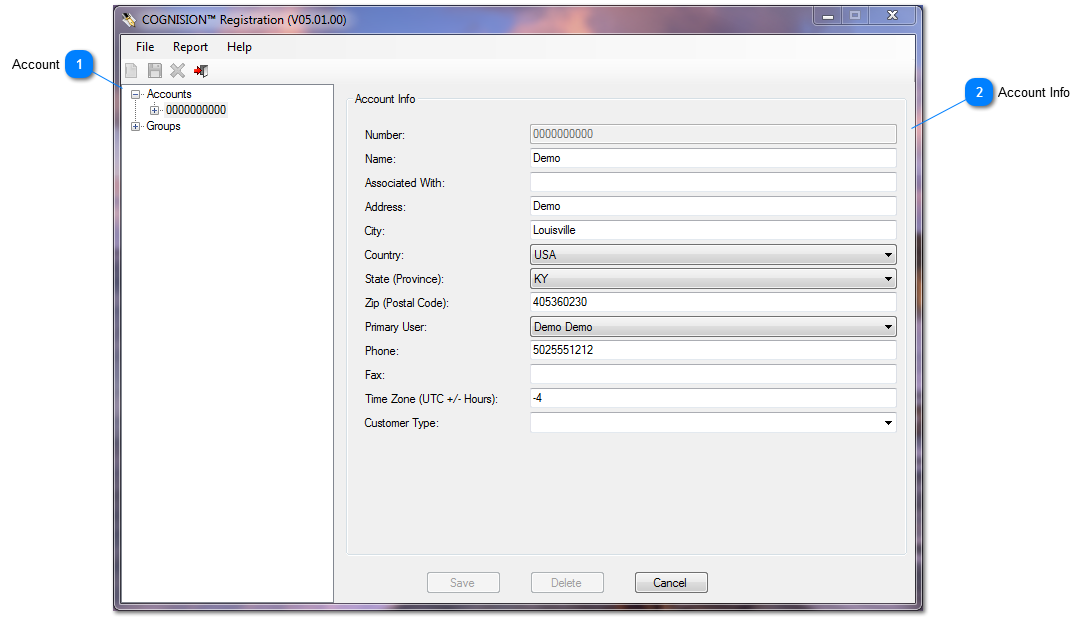Open the Customer Type dropdown
Viewport: 1086px width, 620px height.
tap(888, 423)
